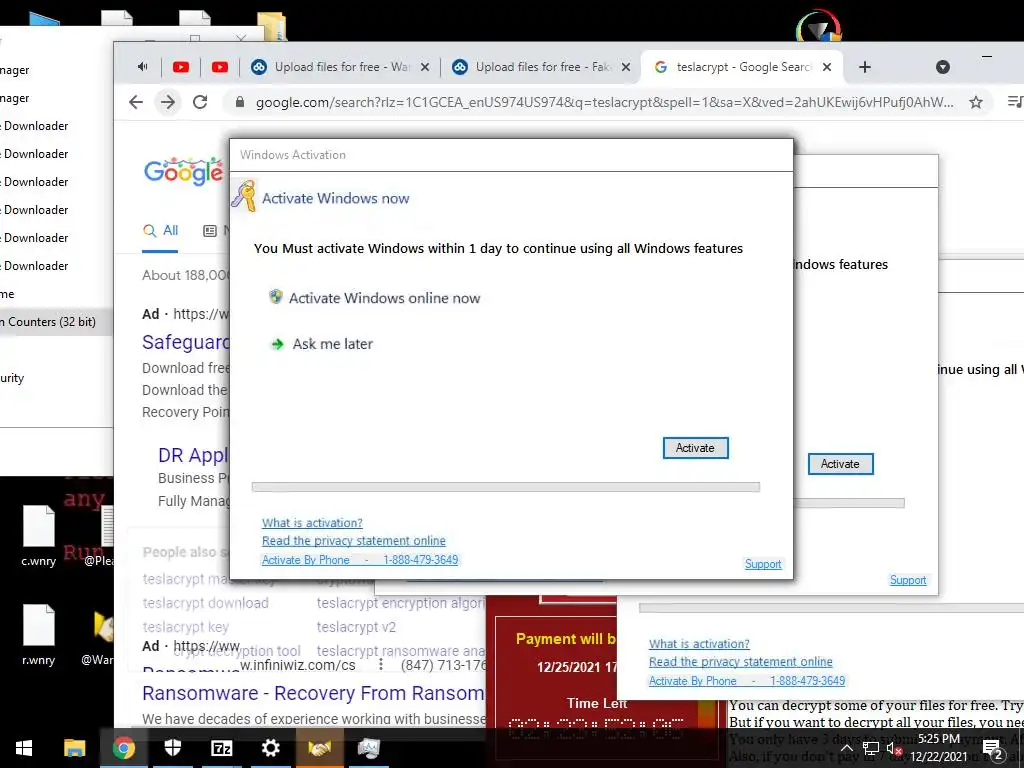Open the media control icon in Chrome toolbar
Viewport: 1024px width, 768px height.
(x=1016, y=102)
